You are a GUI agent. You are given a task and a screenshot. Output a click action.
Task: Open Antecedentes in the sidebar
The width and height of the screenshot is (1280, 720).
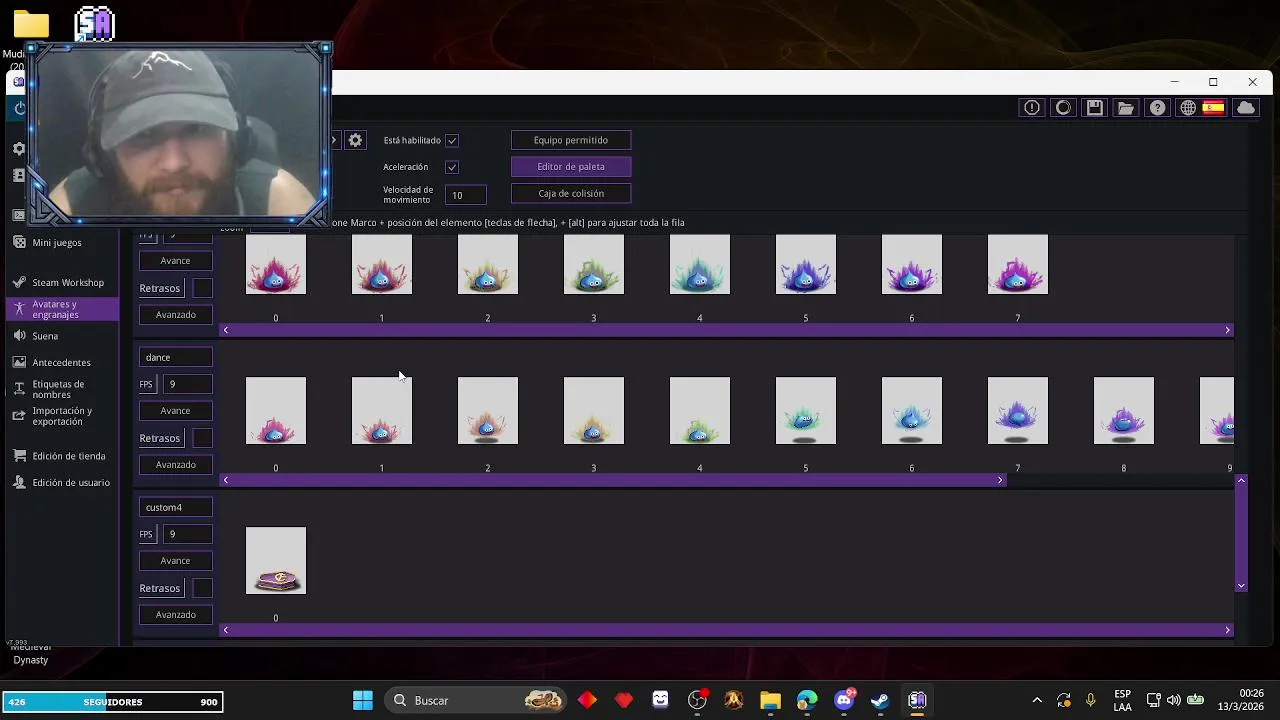pos(61,362)
